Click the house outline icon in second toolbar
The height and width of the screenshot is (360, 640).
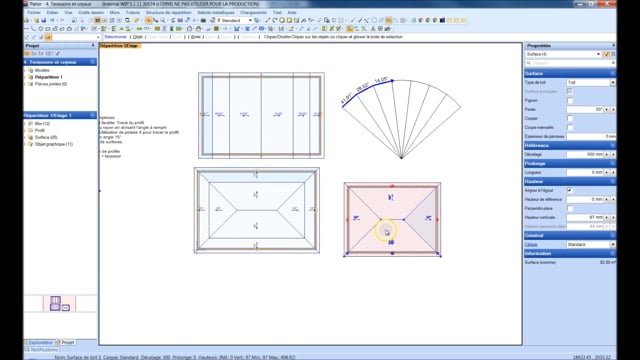pyautogui.click(x=190, y=29)
